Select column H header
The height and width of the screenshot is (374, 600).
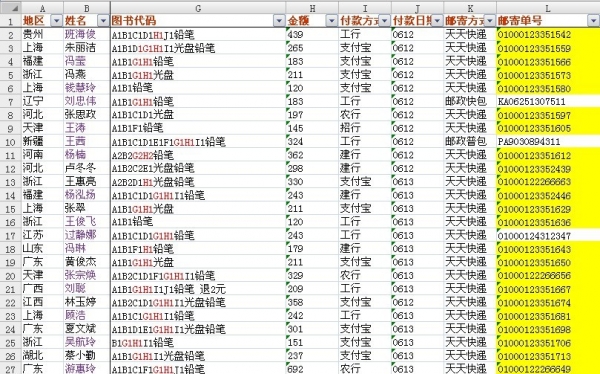coord(312,8)
